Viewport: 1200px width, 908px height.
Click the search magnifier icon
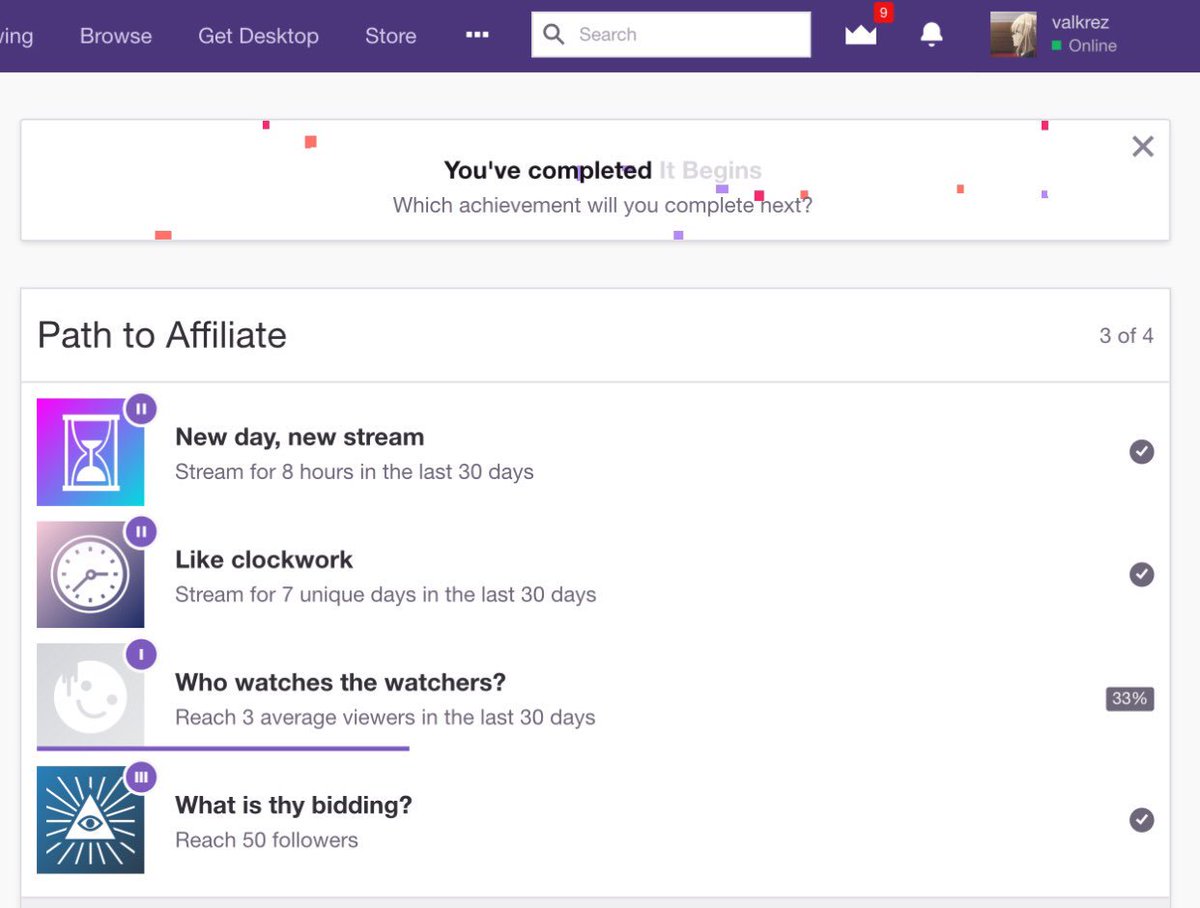[554, 35]
